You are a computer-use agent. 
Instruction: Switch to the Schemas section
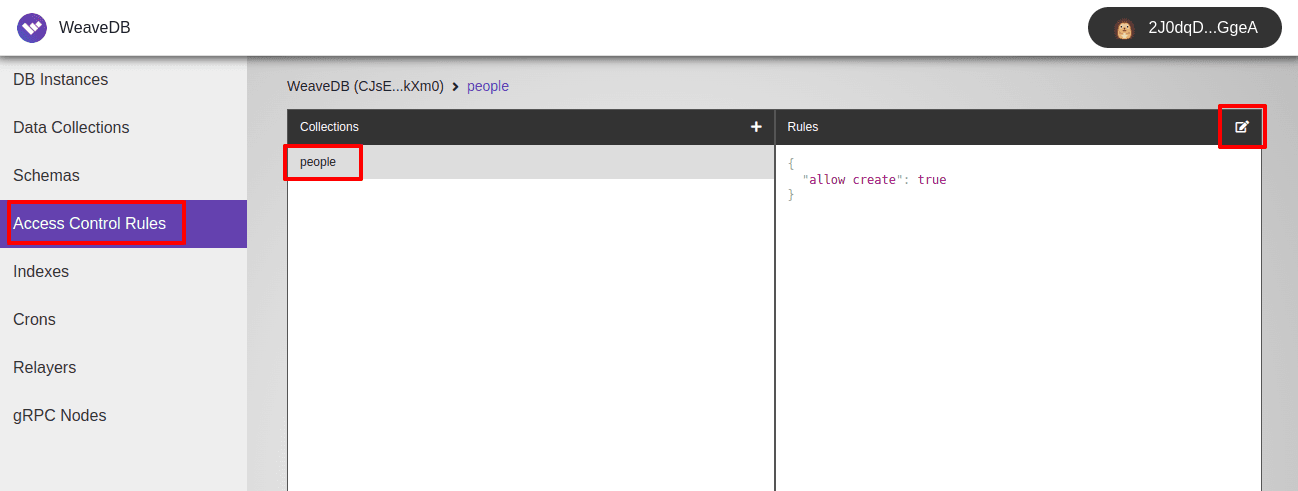(x=46, y=176)
